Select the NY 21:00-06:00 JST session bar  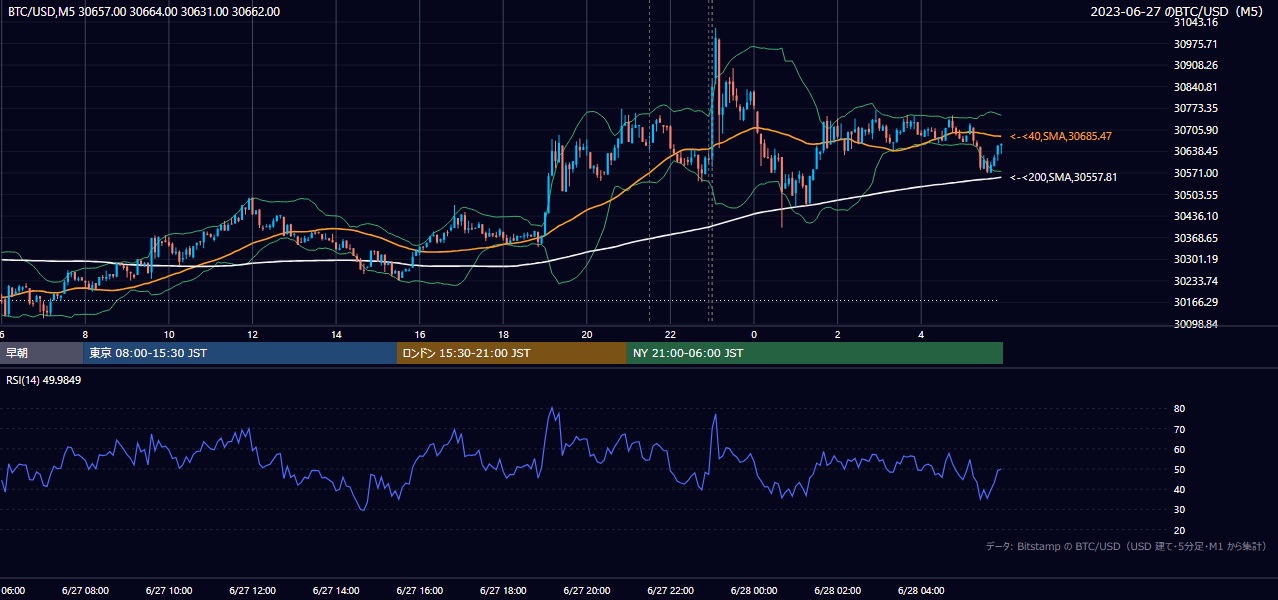point(815,353)
